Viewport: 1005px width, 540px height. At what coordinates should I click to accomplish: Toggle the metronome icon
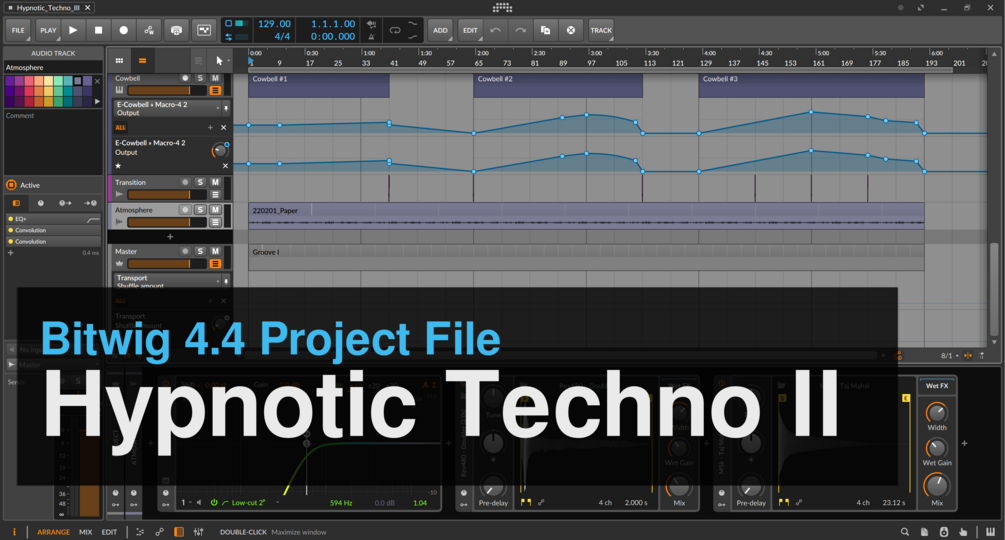coord(371,37)
